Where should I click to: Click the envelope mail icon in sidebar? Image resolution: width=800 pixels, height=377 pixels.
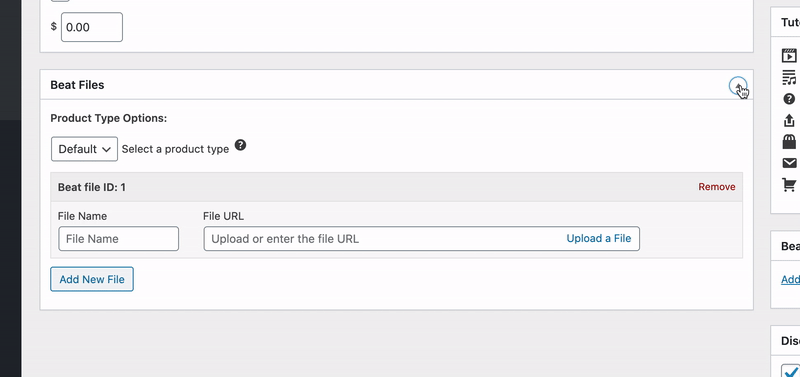pos(789,163)
